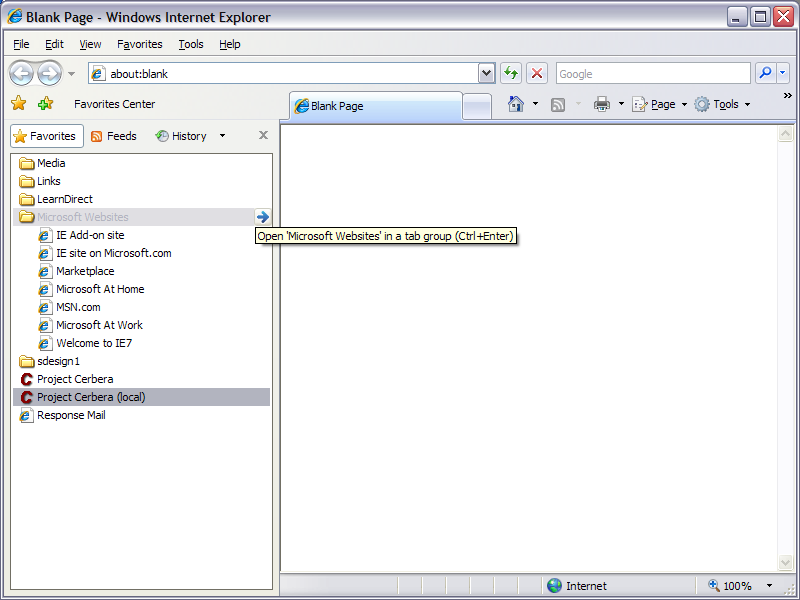Click the red Stop loading icon
This screenshot has height=600, width=800.
click(537, 73)
